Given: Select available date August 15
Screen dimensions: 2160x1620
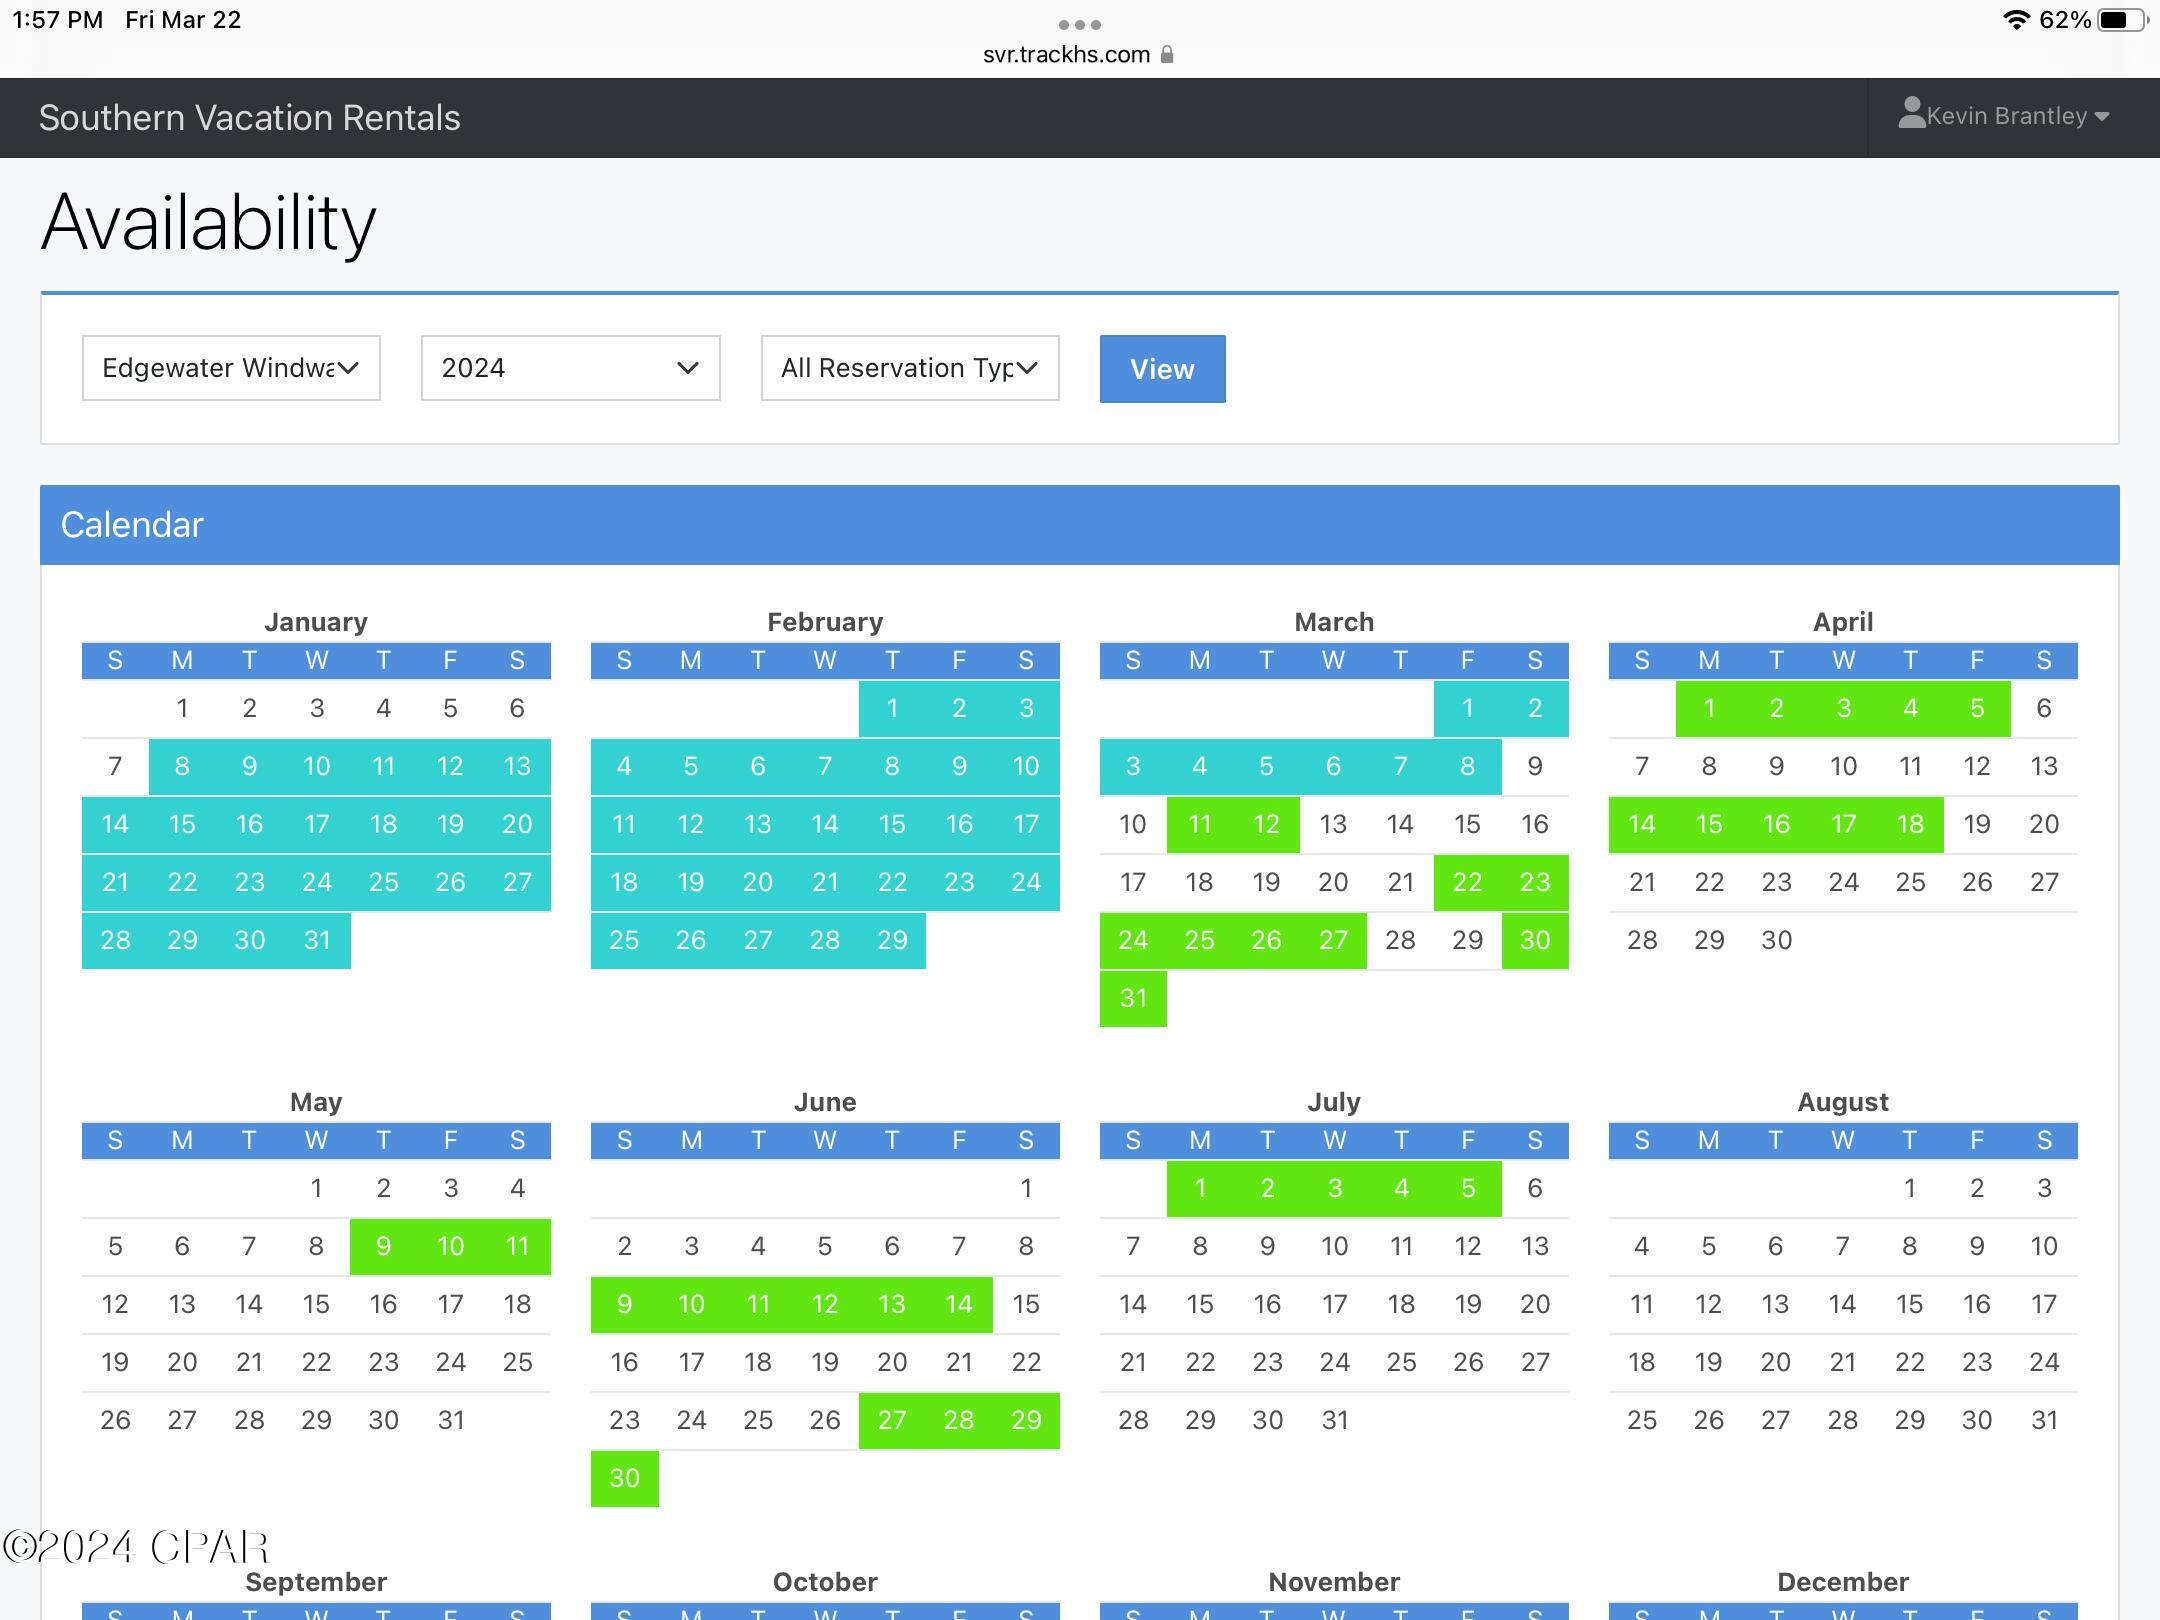Looking at the screenshot, I should [1909, 1305].
